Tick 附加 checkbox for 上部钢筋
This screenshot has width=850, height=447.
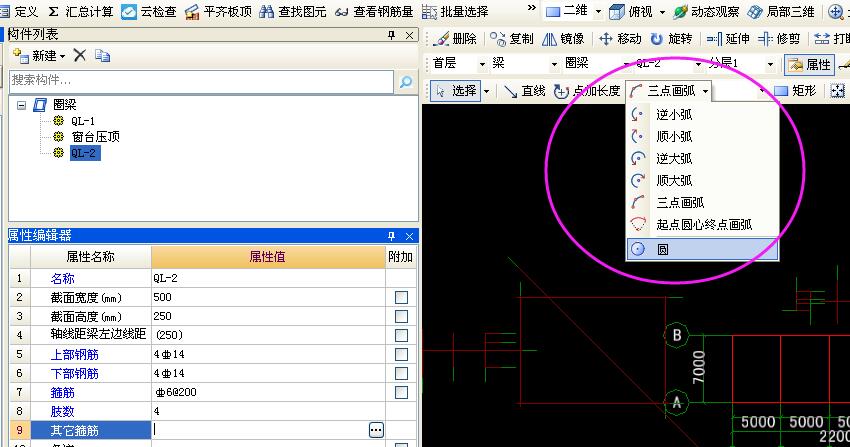[401, 354]
